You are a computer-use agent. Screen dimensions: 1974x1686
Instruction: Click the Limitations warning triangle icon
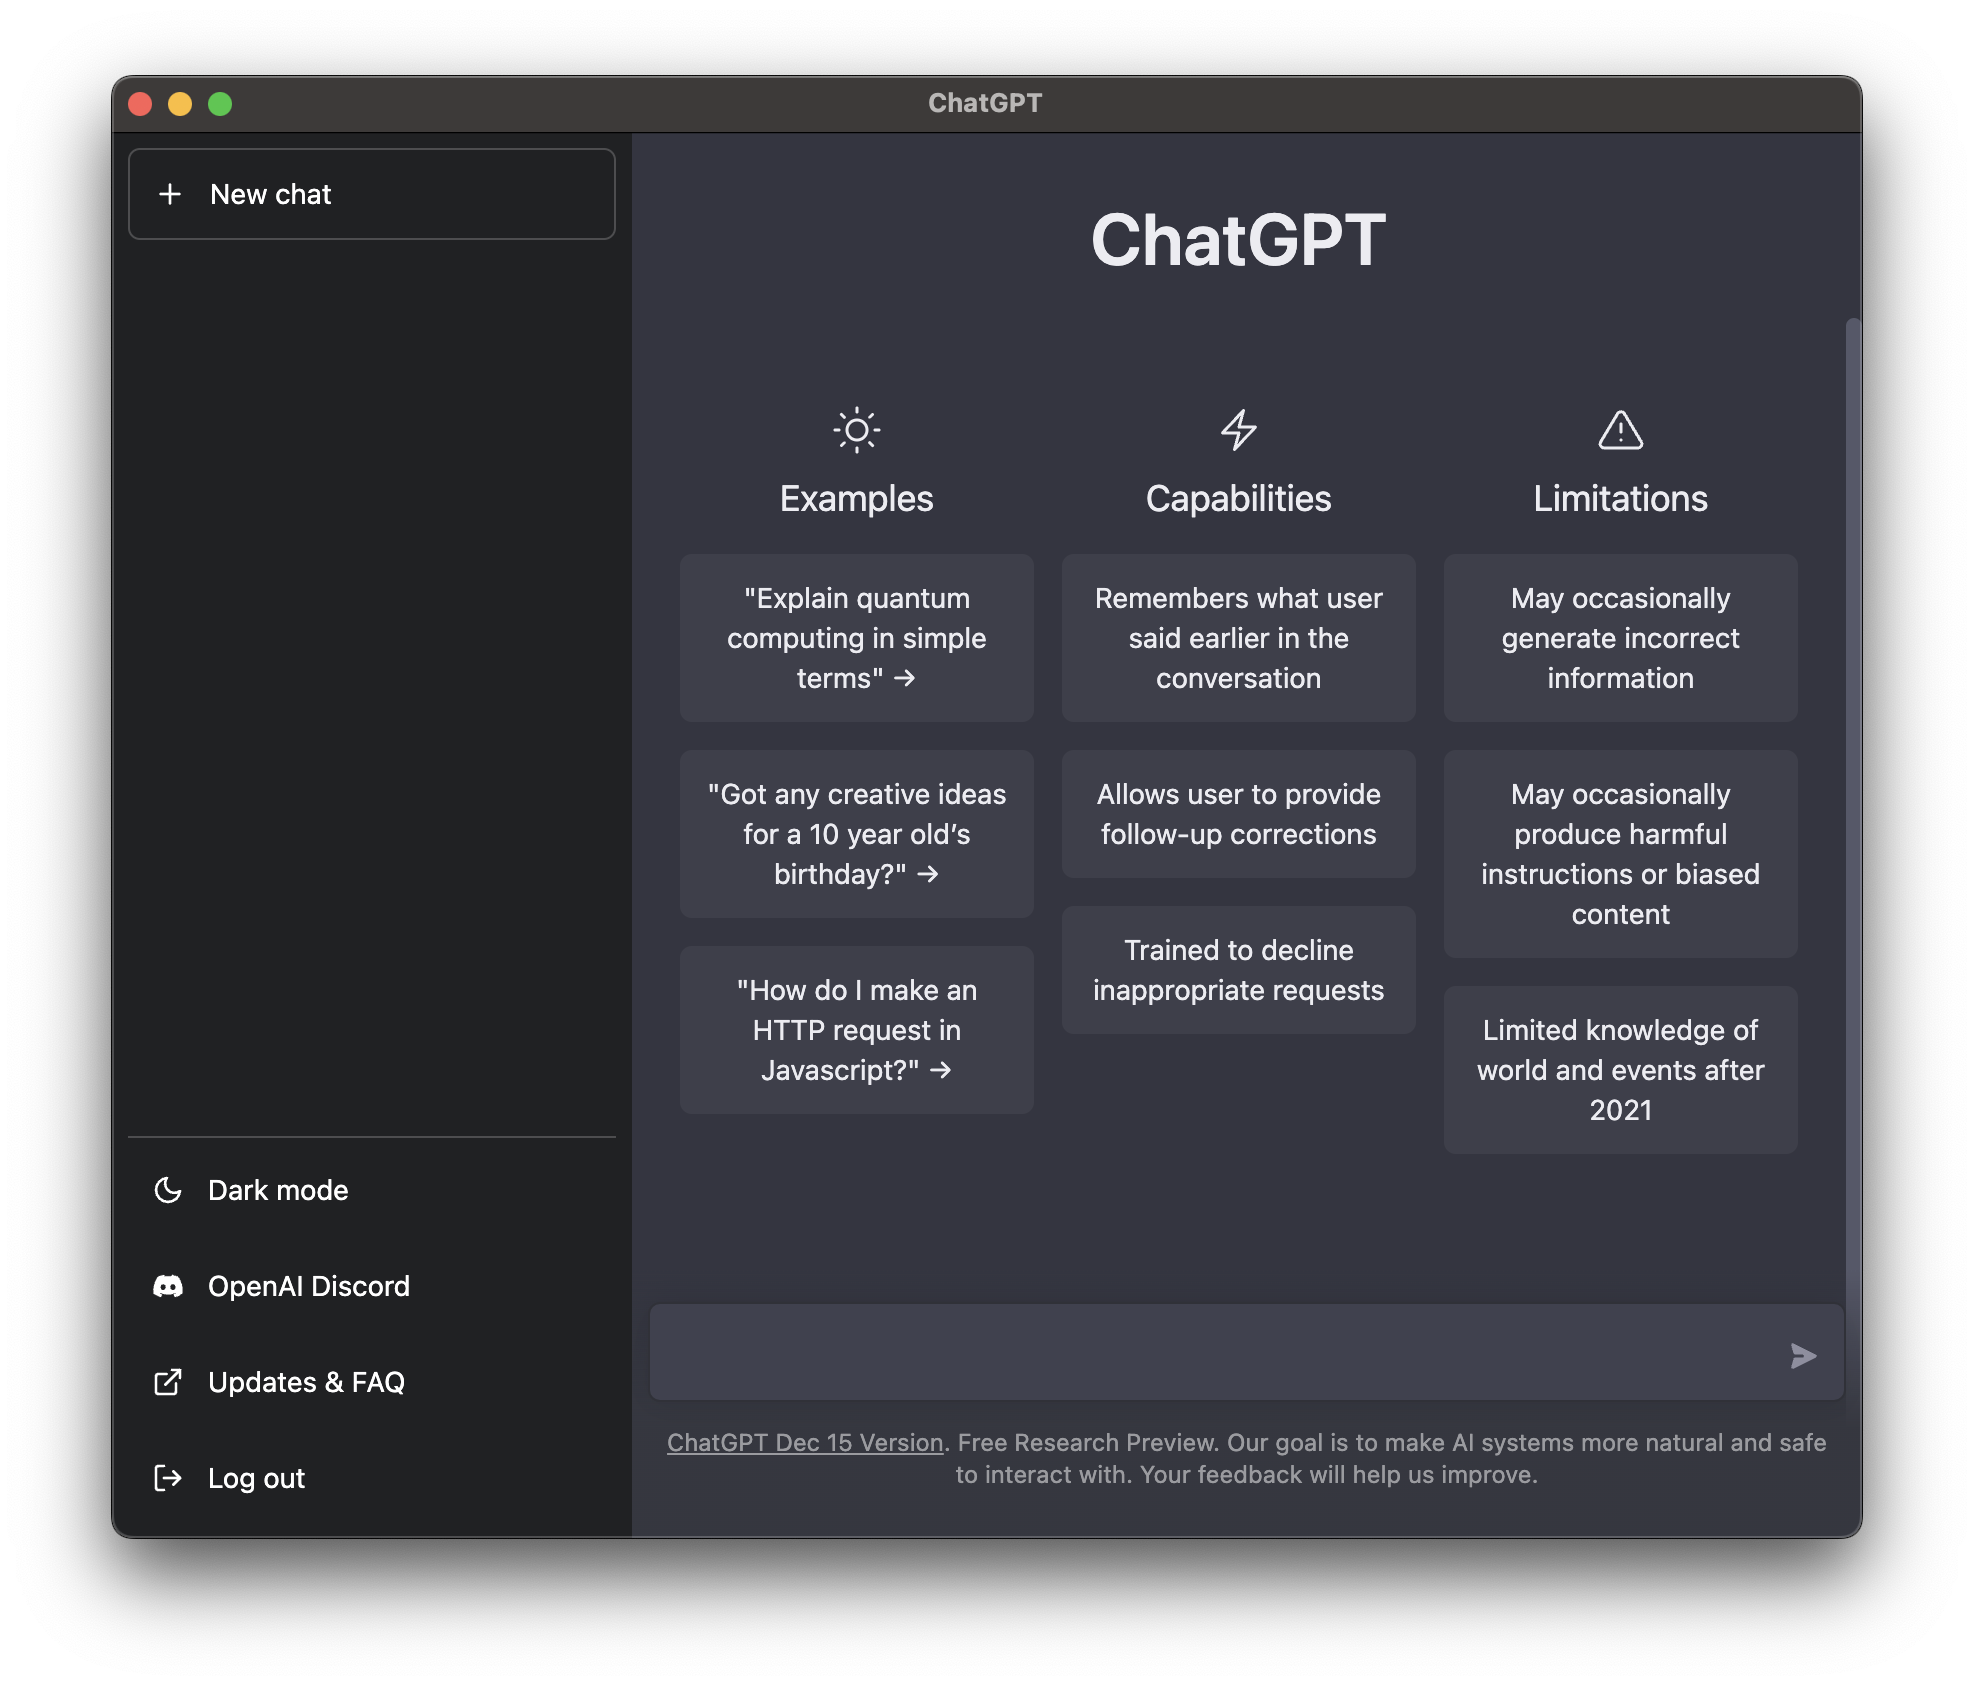click(1619, 429)
